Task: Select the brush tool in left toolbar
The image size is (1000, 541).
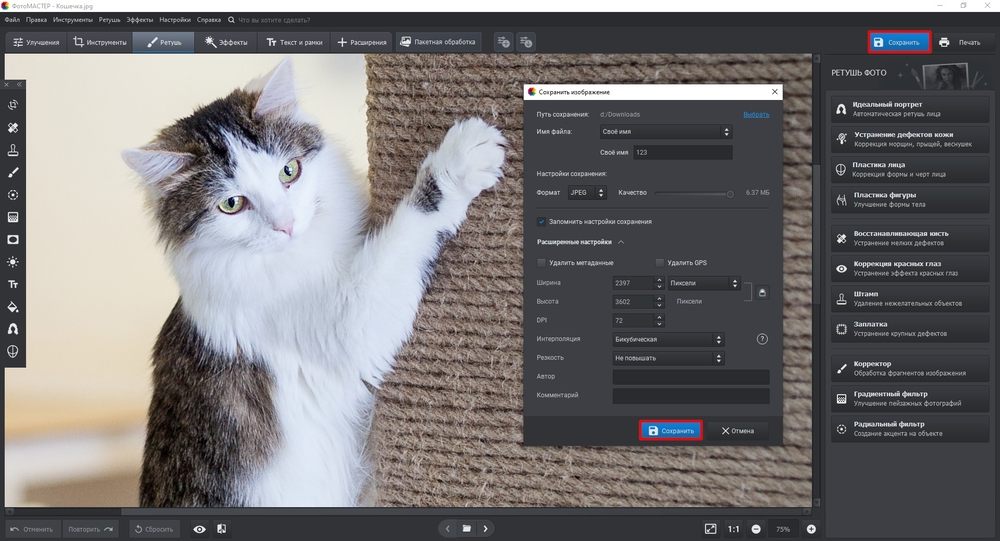Action: (x=13, y=172)
